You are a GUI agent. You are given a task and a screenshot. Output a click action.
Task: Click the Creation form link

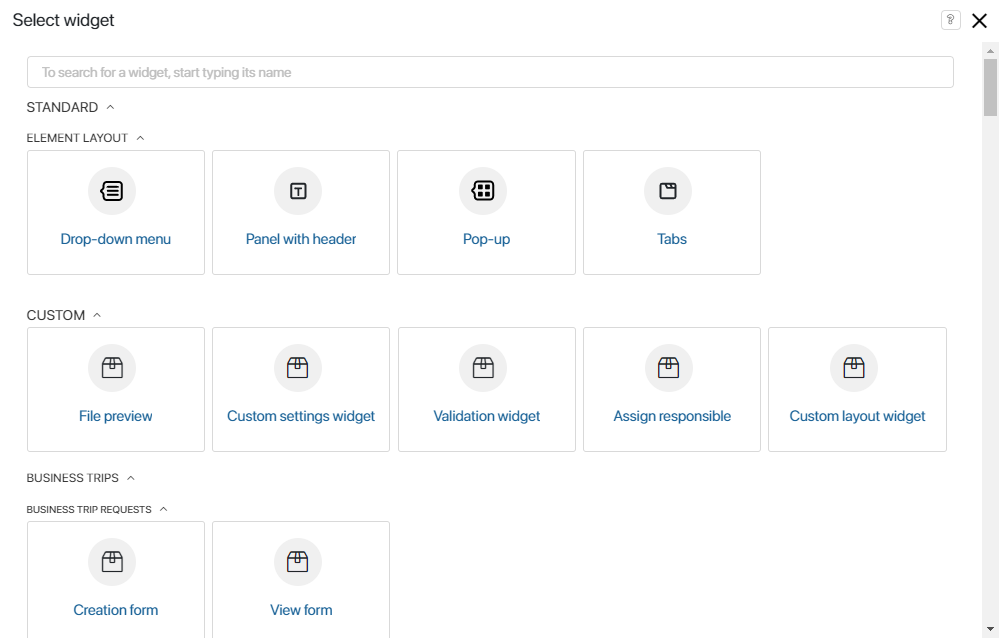click(116, 610)
